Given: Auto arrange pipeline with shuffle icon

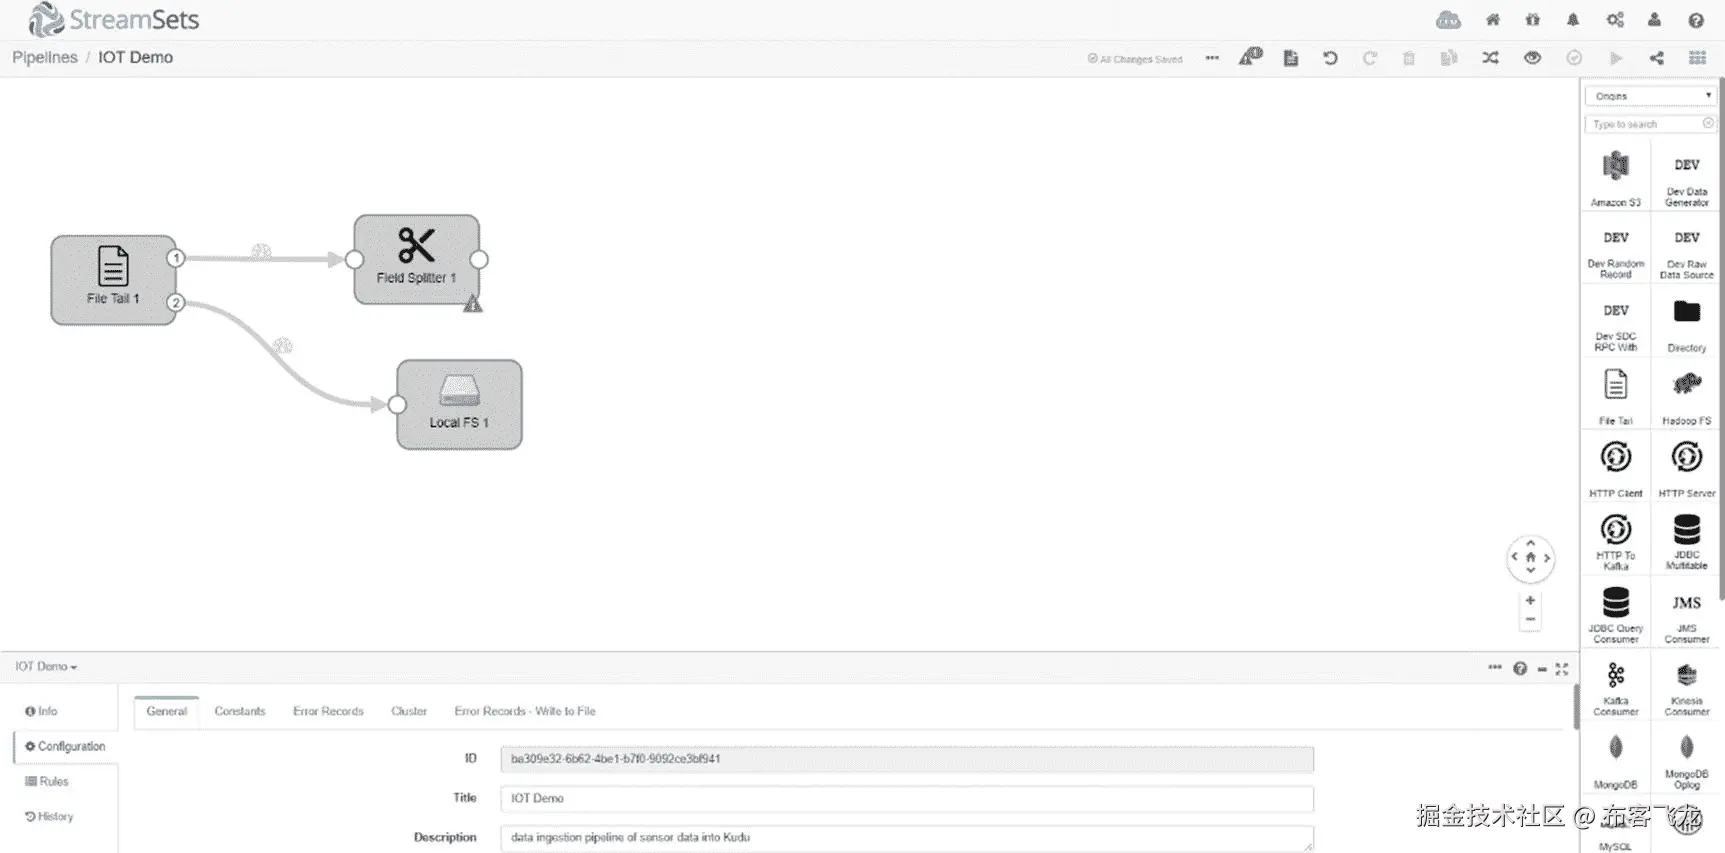Looking at the screenshot, I should 1491,58.
